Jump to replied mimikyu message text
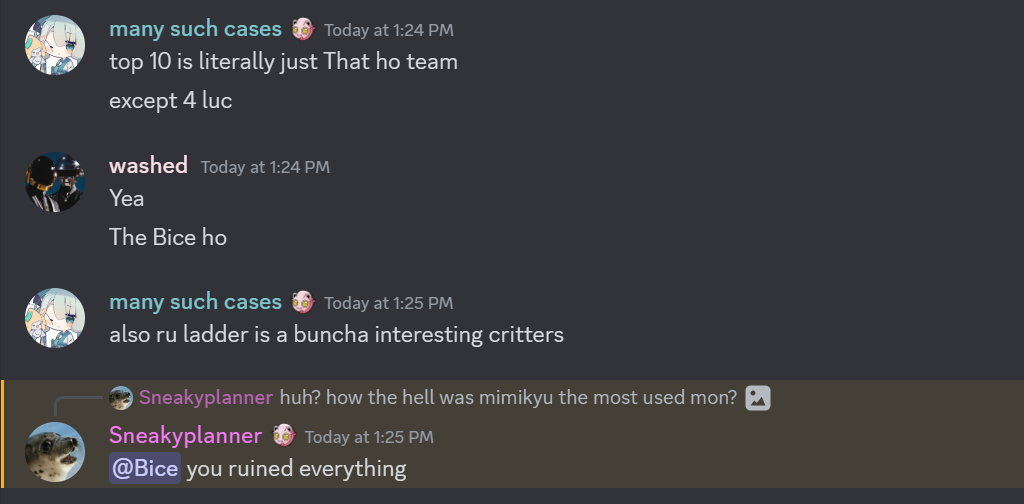 (x=508, y=398)
